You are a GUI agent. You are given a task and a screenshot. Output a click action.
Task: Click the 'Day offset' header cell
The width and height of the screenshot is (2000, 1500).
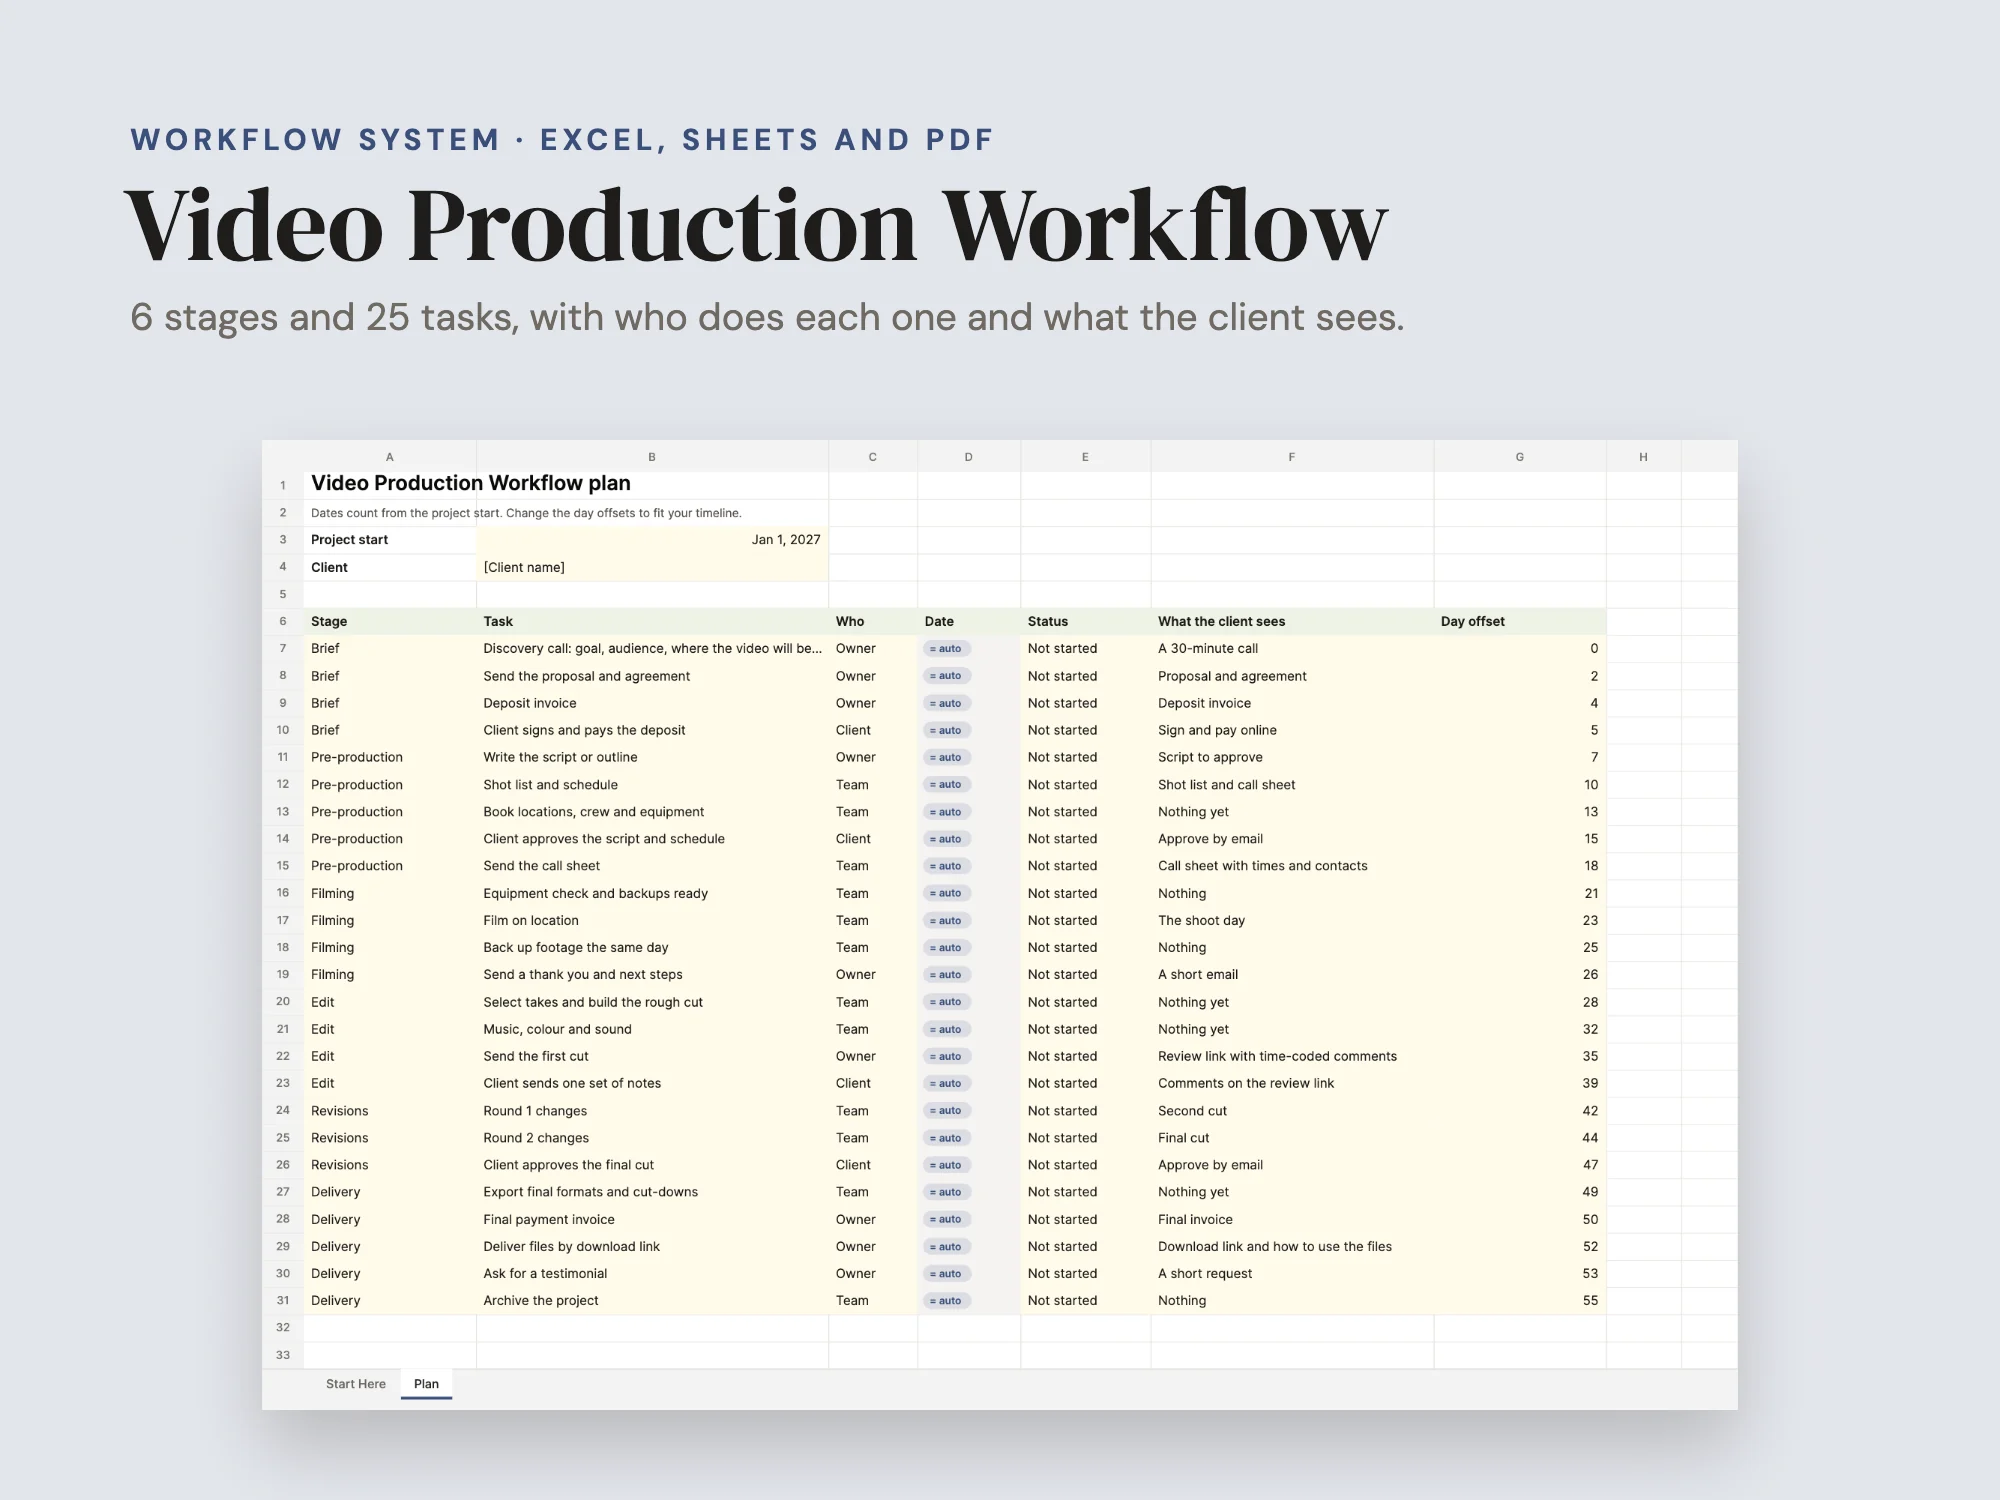coord(1520,622)
